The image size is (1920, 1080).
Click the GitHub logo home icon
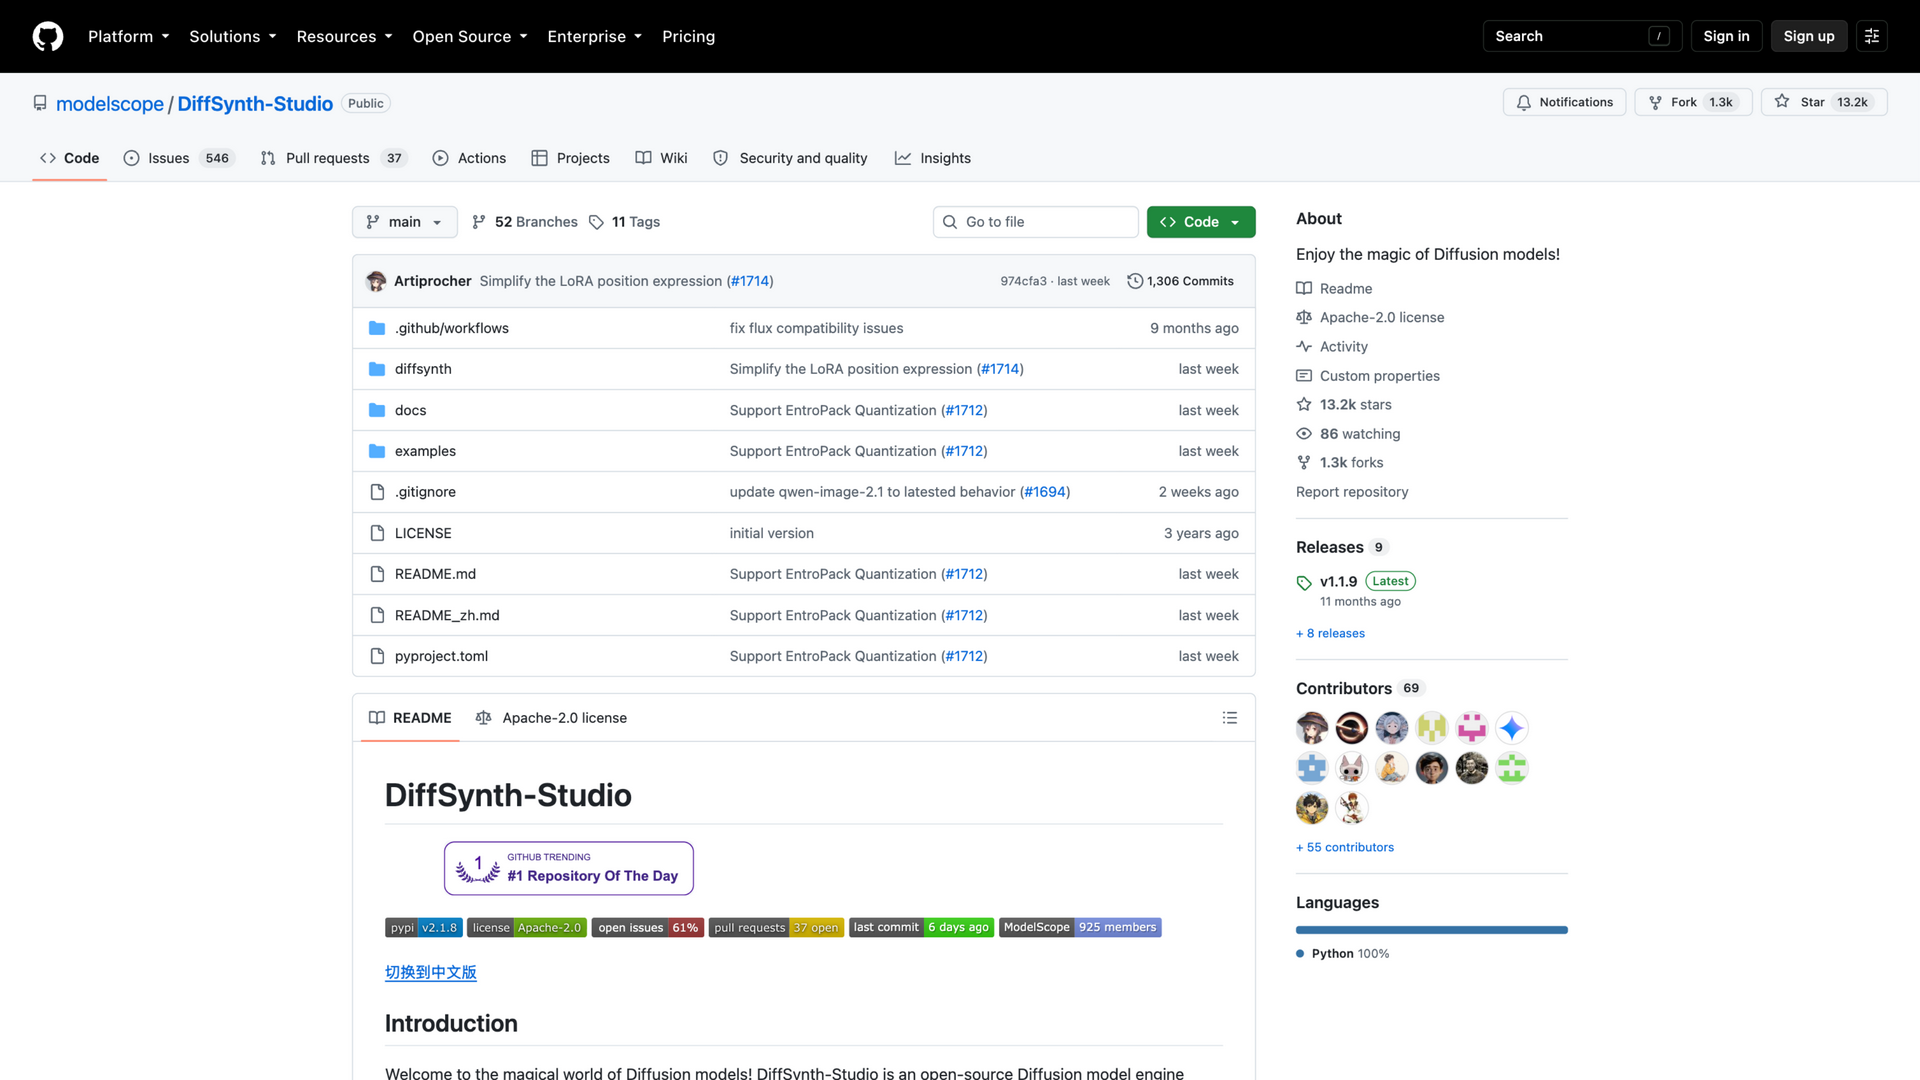47,36
